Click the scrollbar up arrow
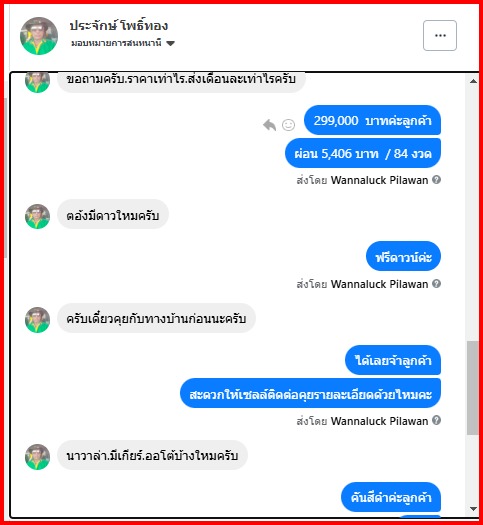483x525 pixels. pos(473,81)
